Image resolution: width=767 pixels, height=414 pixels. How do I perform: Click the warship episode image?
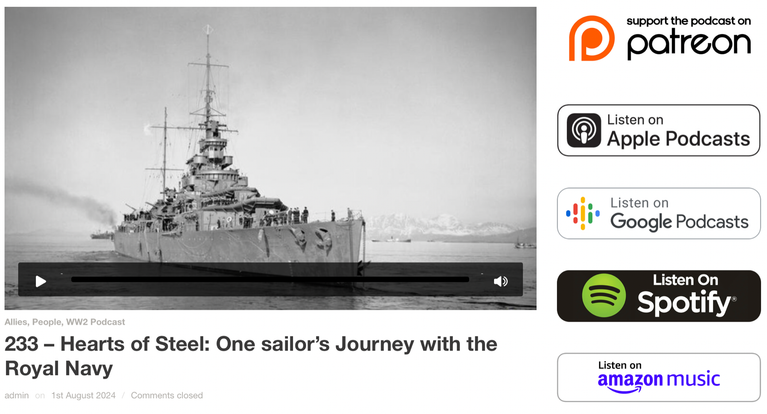[271, 137]
